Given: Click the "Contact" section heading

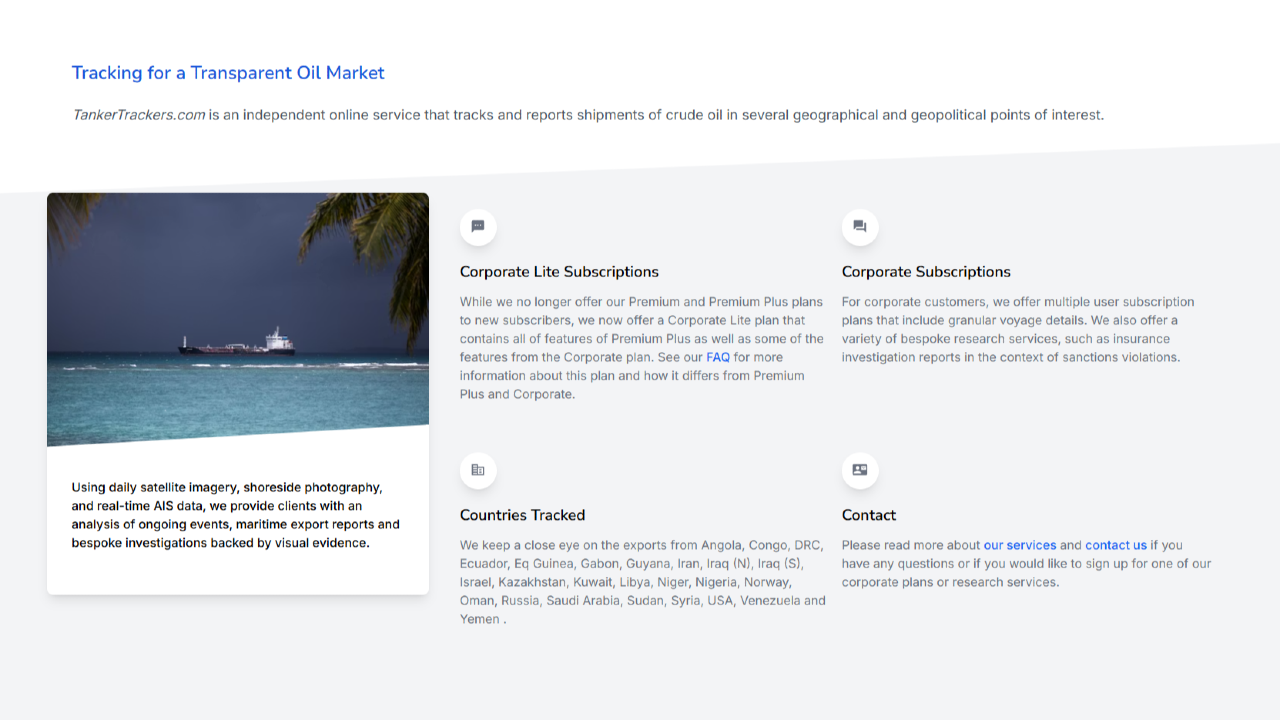Looking at the screenshot, I should click(868, 515).
